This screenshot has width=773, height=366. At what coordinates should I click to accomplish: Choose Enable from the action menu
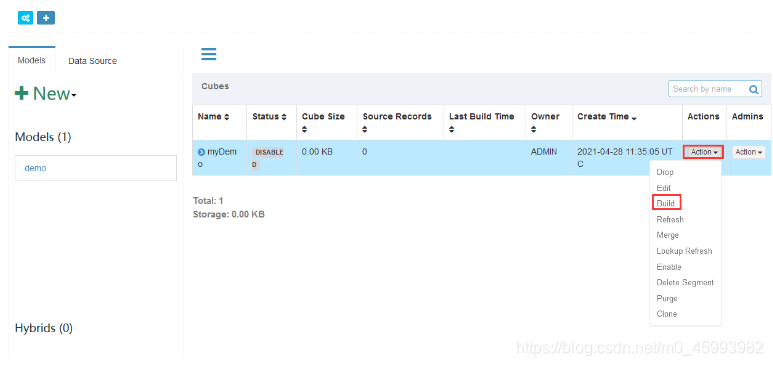pos(669,267)
